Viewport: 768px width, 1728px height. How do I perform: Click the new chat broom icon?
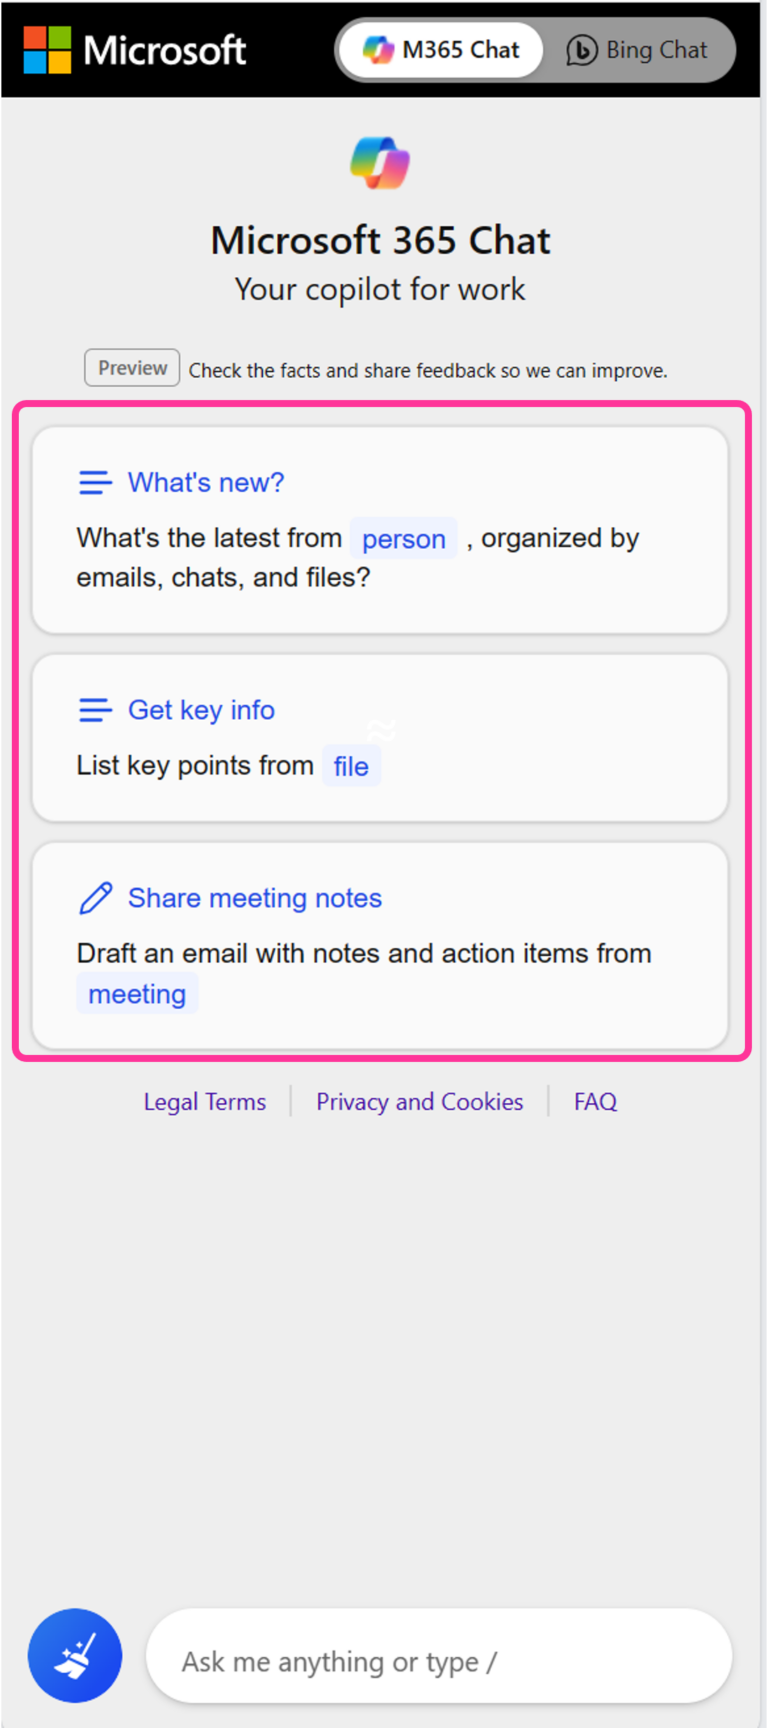[x=74, y=1655]
